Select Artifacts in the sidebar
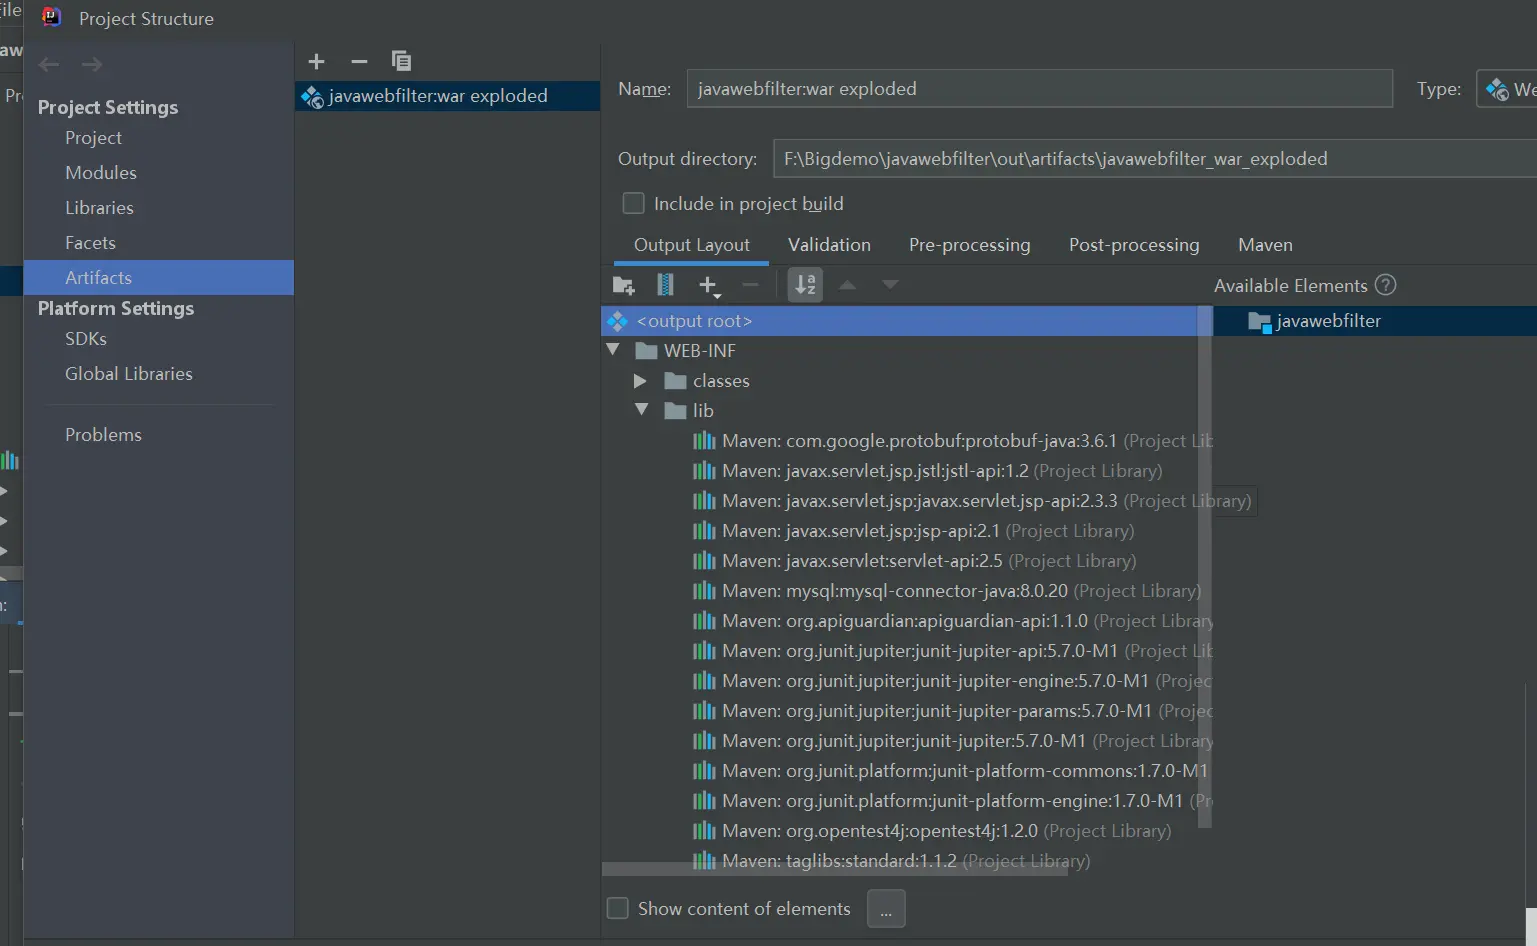This screenshot has width=1537, height=946. (159, 278)
